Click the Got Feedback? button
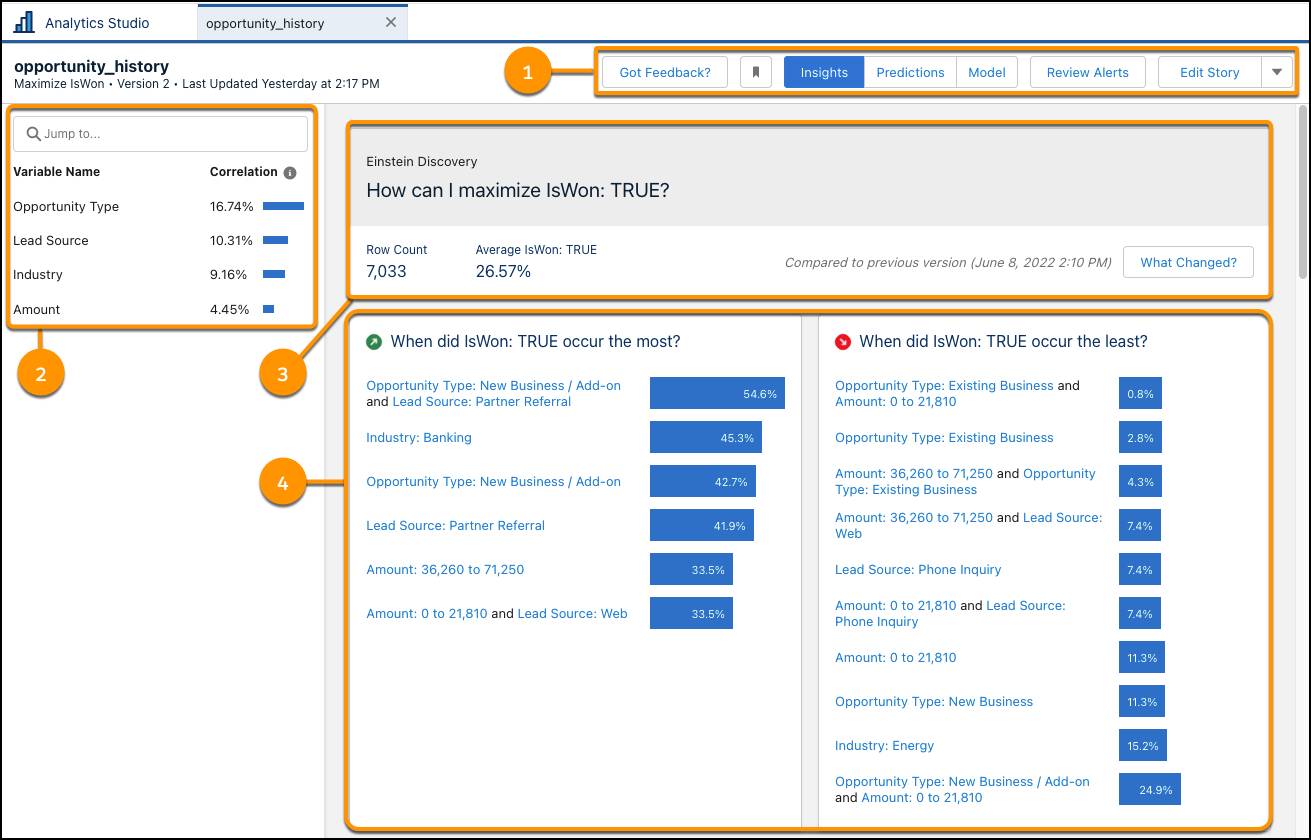Viewport: 1311px width, 840px height. [664, 71]
